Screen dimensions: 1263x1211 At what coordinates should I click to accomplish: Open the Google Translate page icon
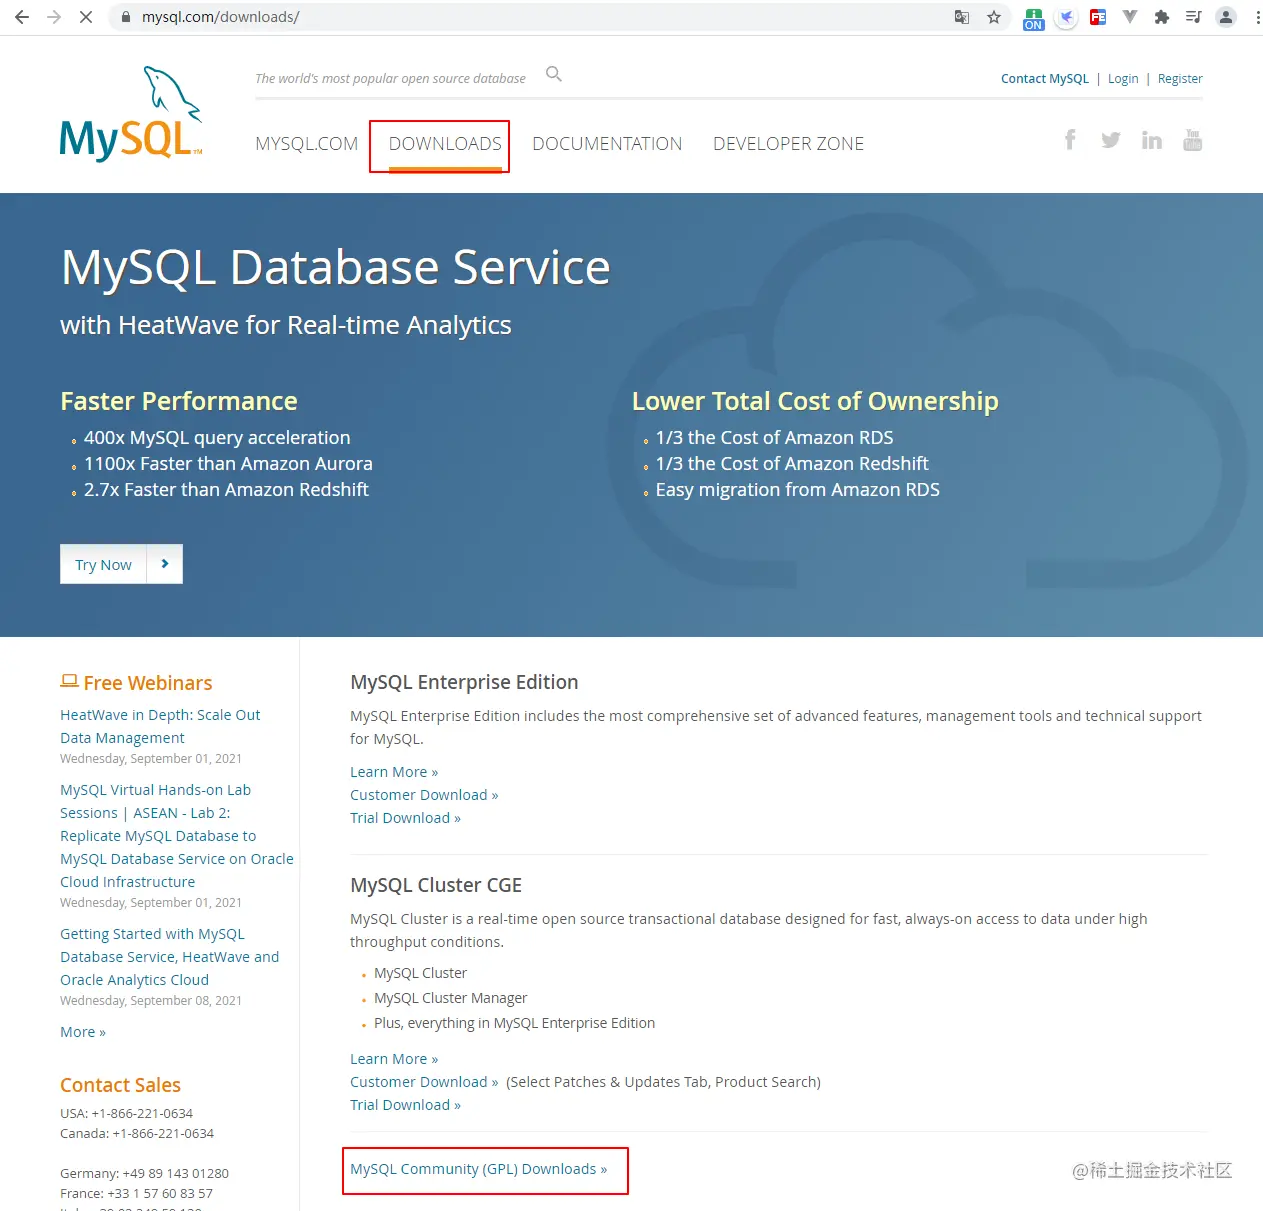961,17
